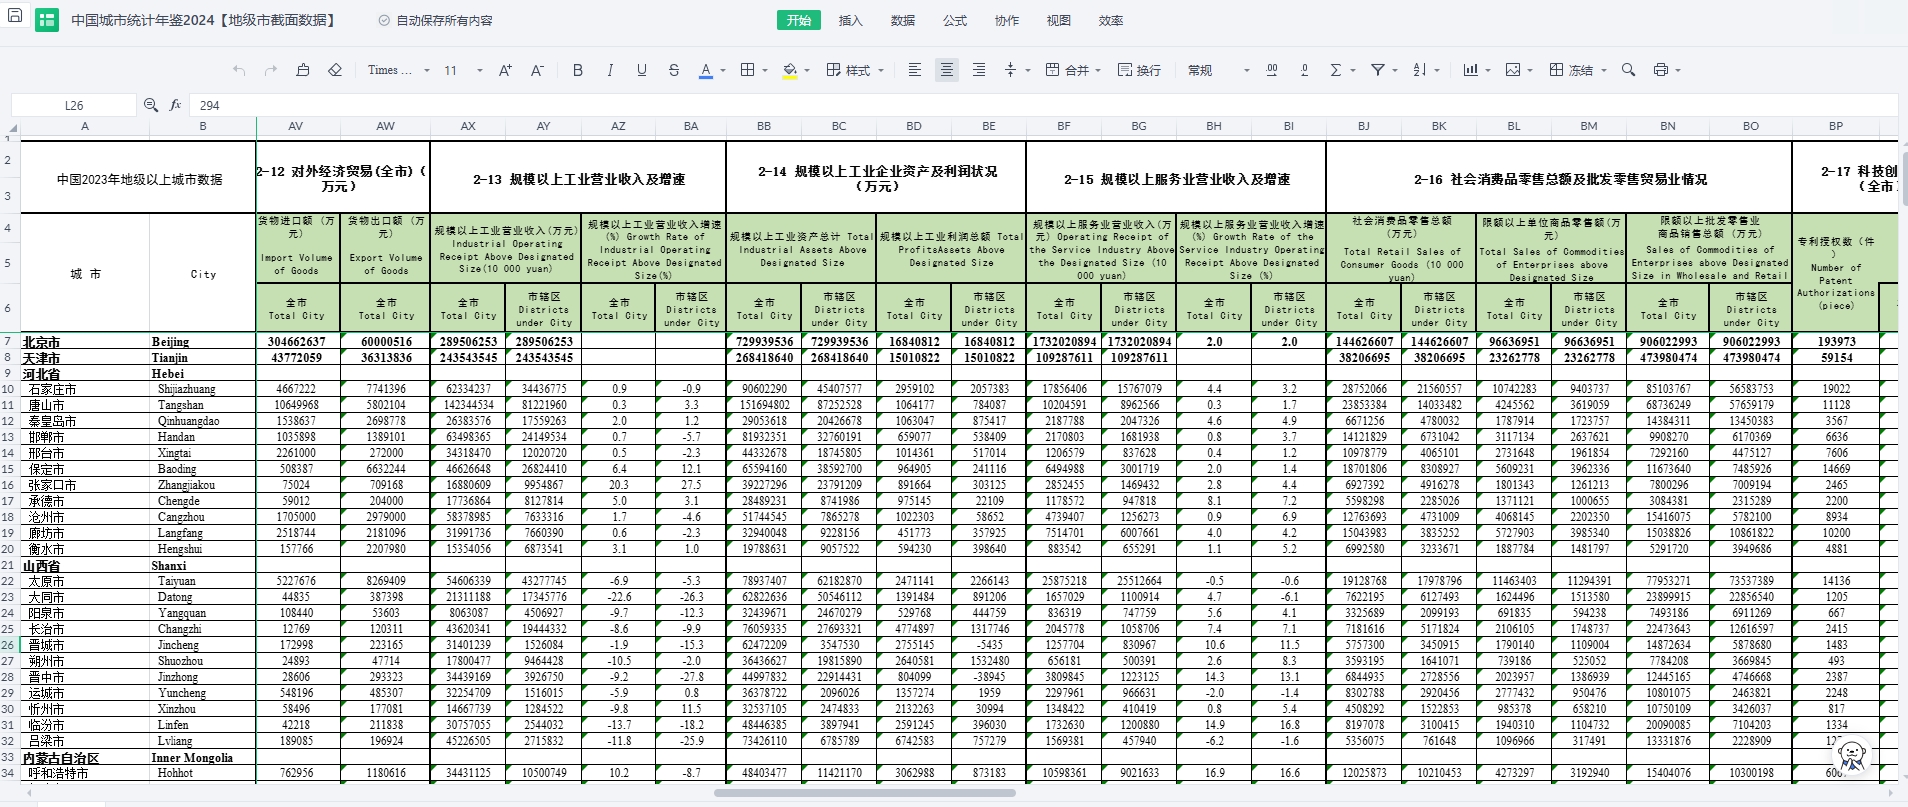The image size is (1908, 807).
Task: Switch to the 数据 Data tab
Action: (x=903, y=20)
